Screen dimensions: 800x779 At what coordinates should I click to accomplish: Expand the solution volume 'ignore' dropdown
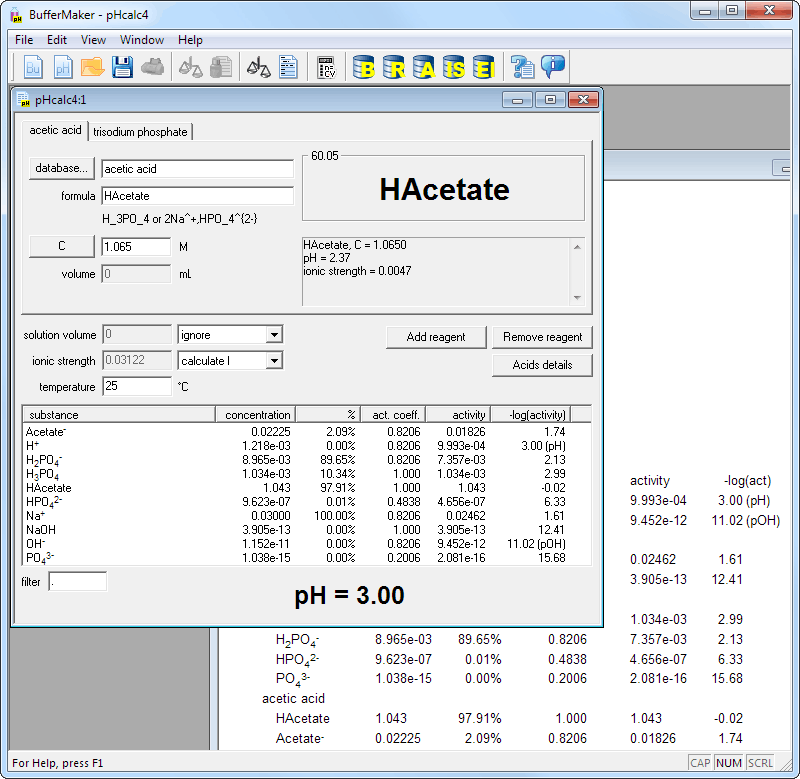tap(274, 335)
